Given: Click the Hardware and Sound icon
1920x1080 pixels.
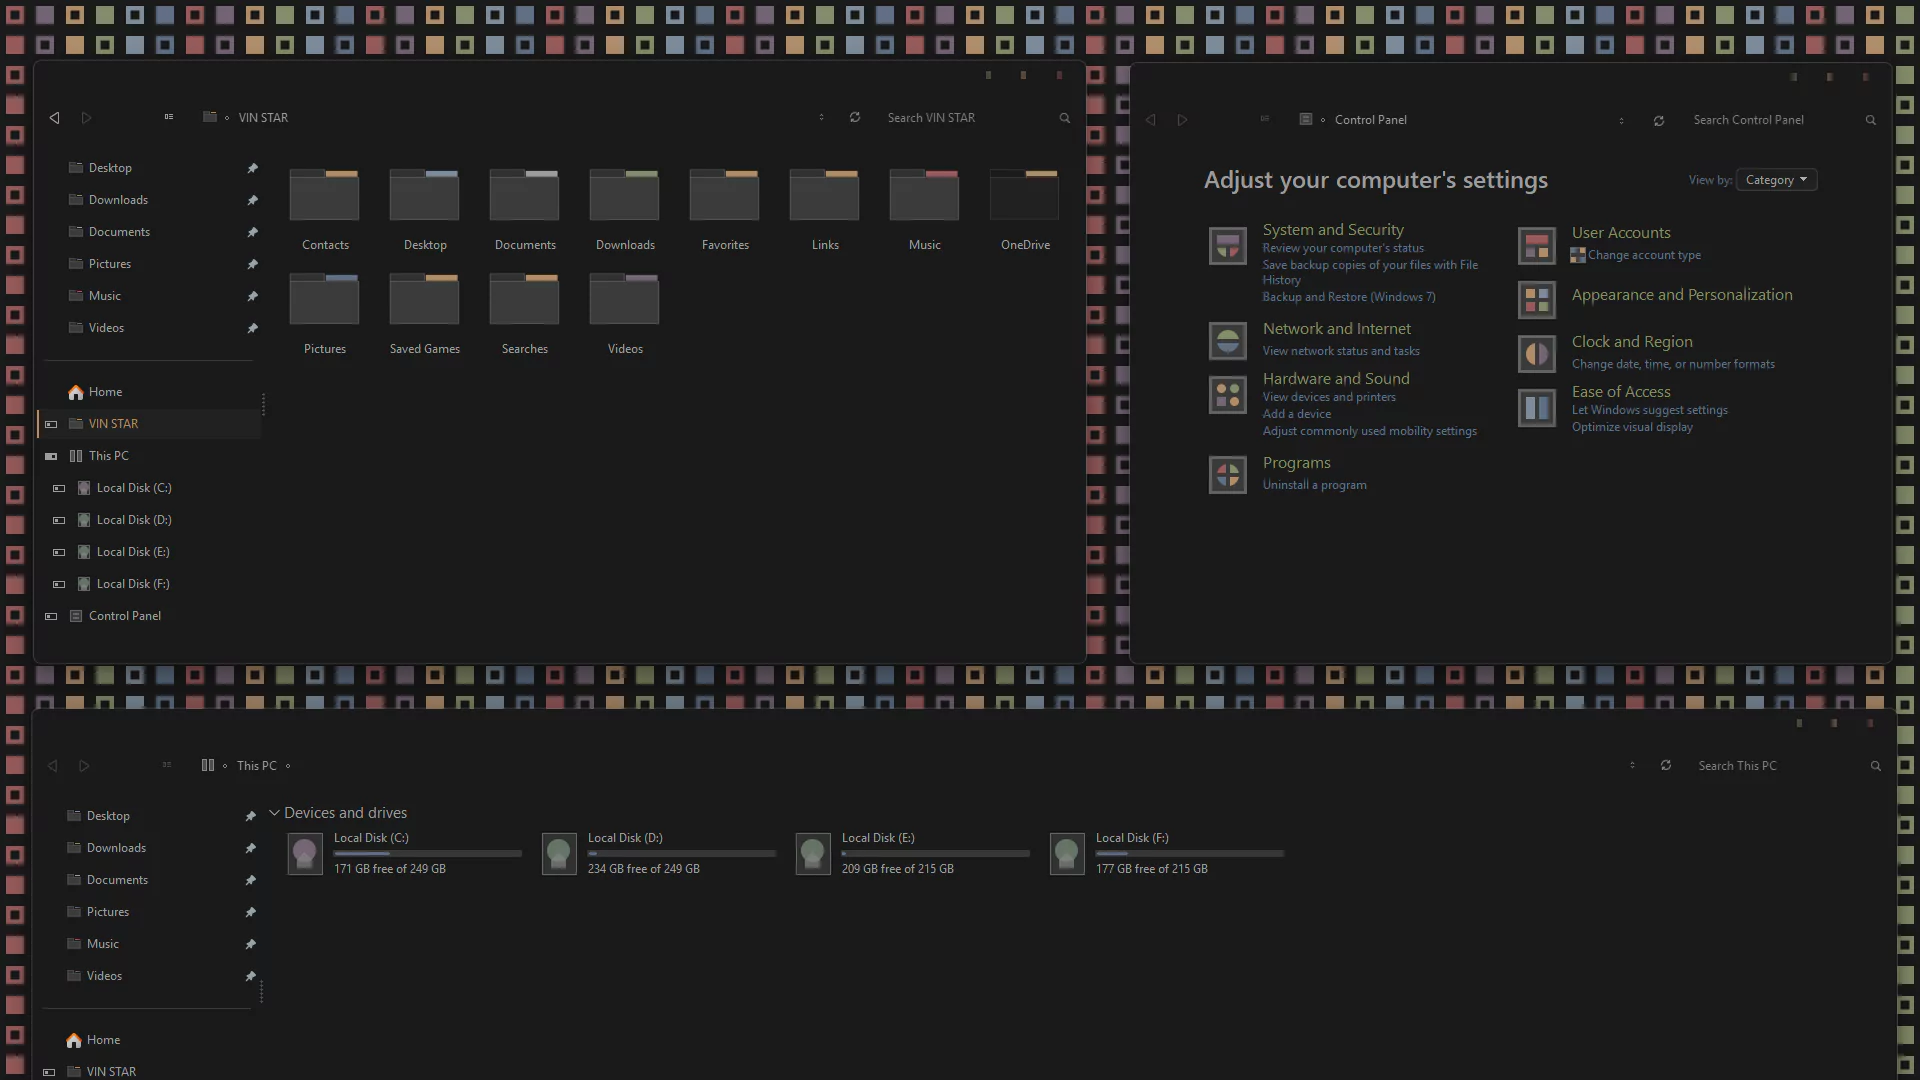Looking at the screenshot, I should click(1227, 395).
